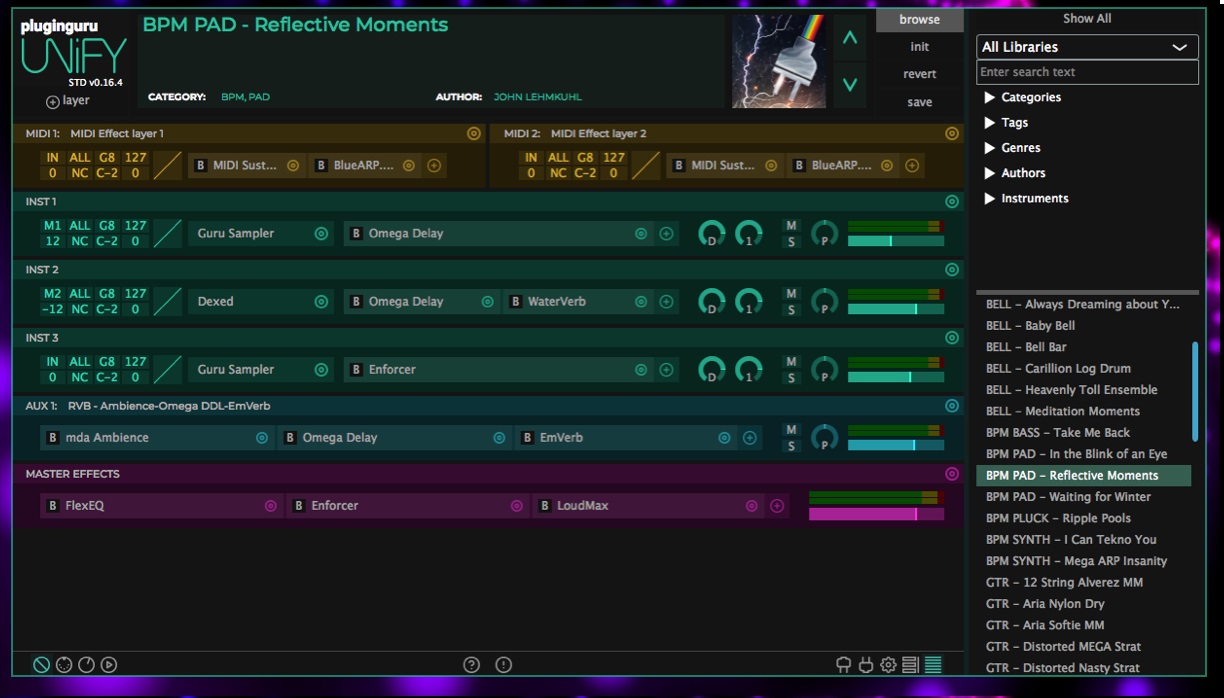Go to the next preset with the down arrow
Image resolution: width=1224 pixels, height=698 pixels.
click(850, 84)
